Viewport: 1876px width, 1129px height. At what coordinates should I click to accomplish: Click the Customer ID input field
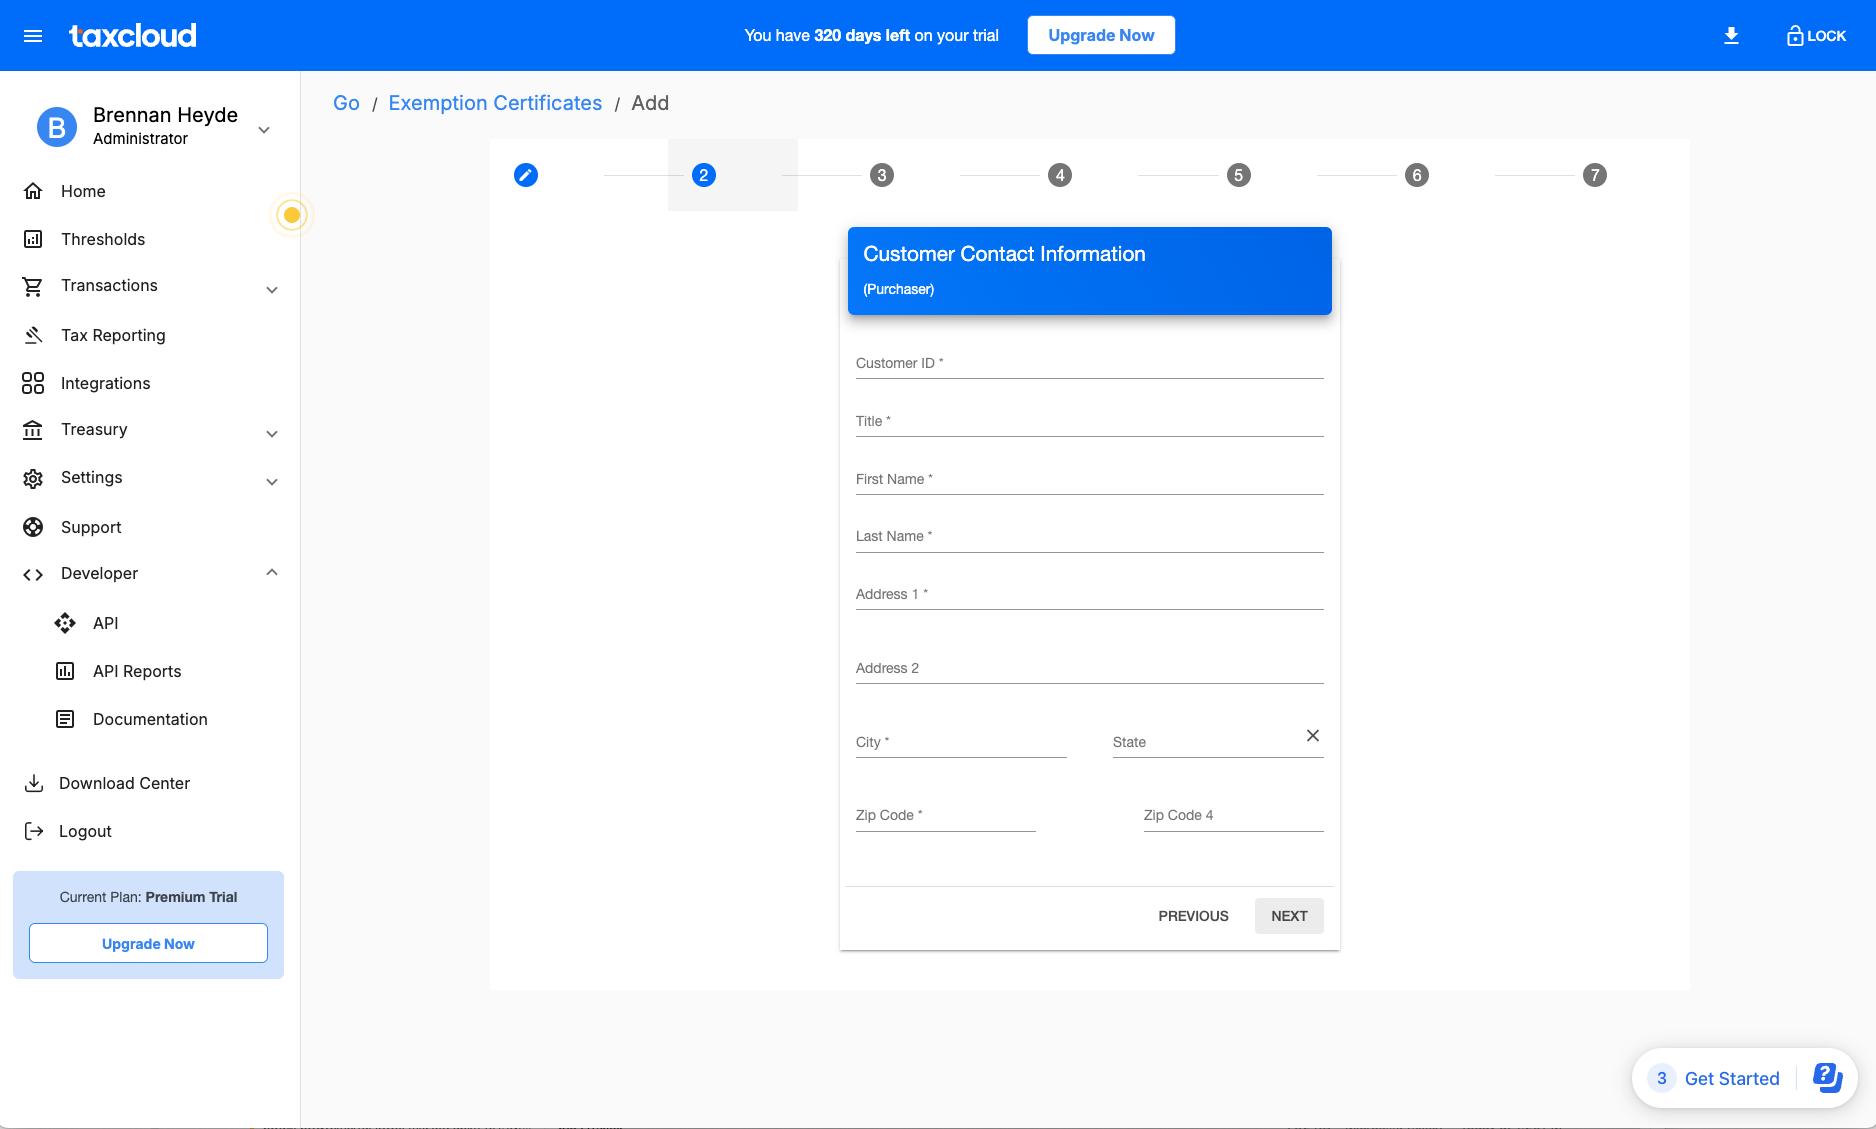click(x=1089, y=364)
